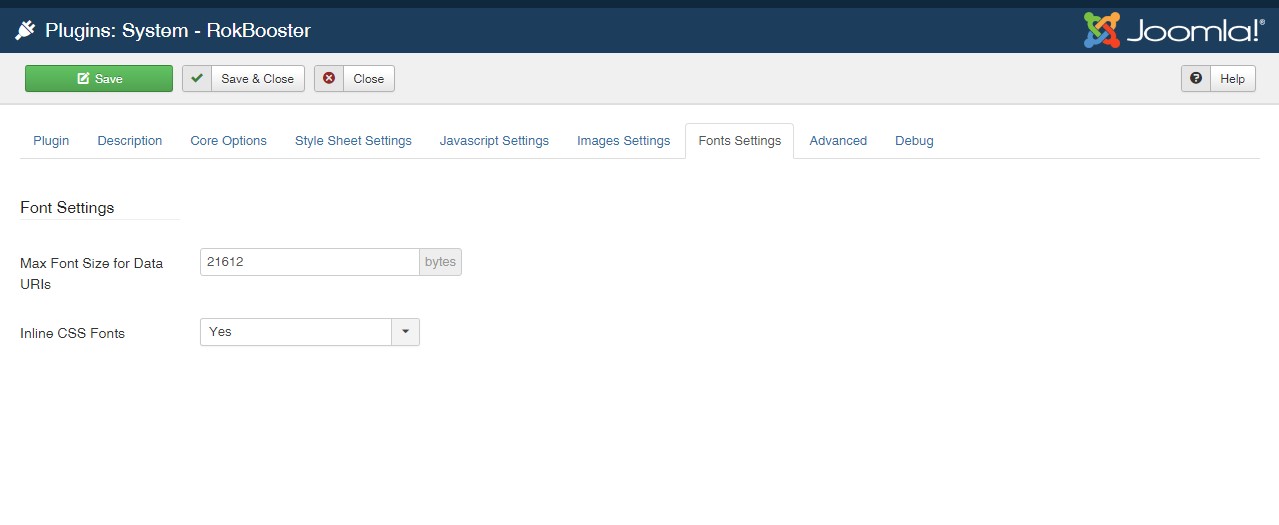
Task: Click the Max Font Size input field
Action: click(309, 262)
